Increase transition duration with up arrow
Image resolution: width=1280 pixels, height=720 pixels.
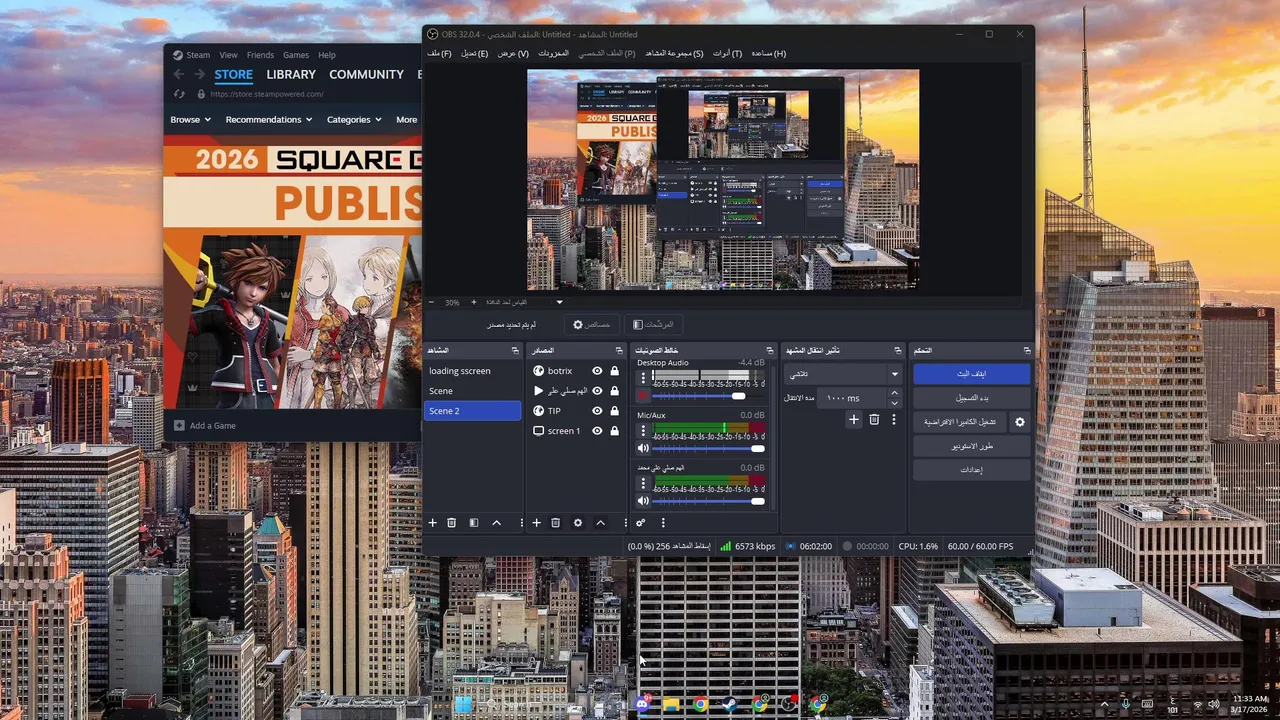point(894,393)
